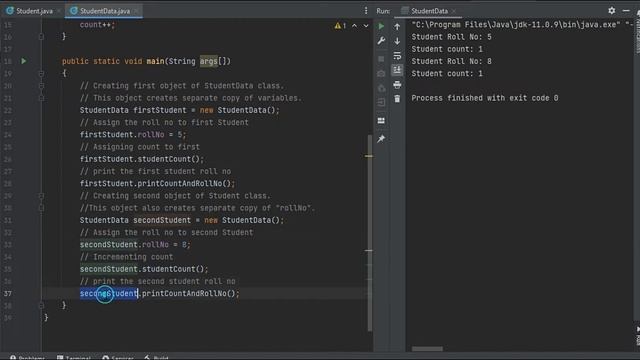Click 'new StudentData()' on line 22
This screenshot has width=640, height=360.
tap(238, 110)
